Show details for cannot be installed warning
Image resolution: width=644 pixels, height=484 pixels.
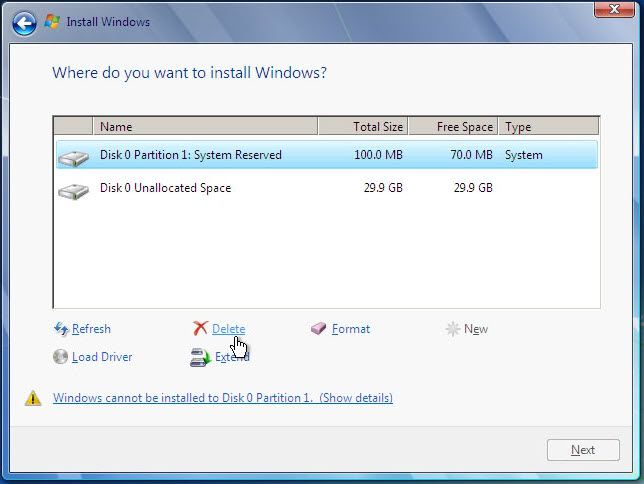[x=223, y=398]
